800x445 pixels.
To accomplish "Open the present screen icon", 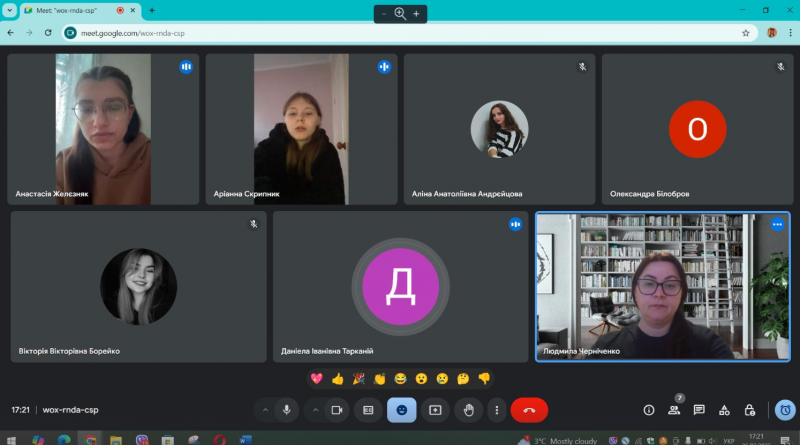I will click(435, 410).
